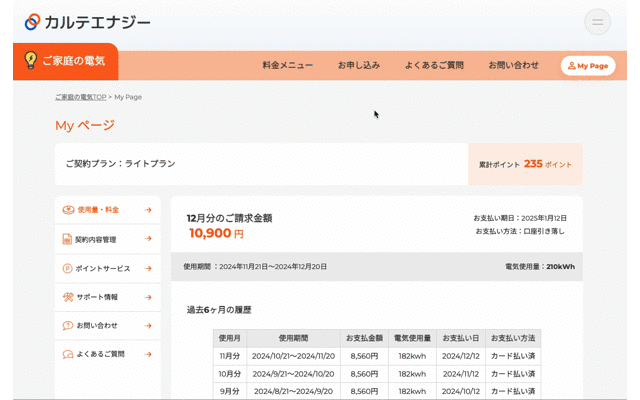
Task: Open ポイントサービス sidebar link
Action: pos(108,269)
